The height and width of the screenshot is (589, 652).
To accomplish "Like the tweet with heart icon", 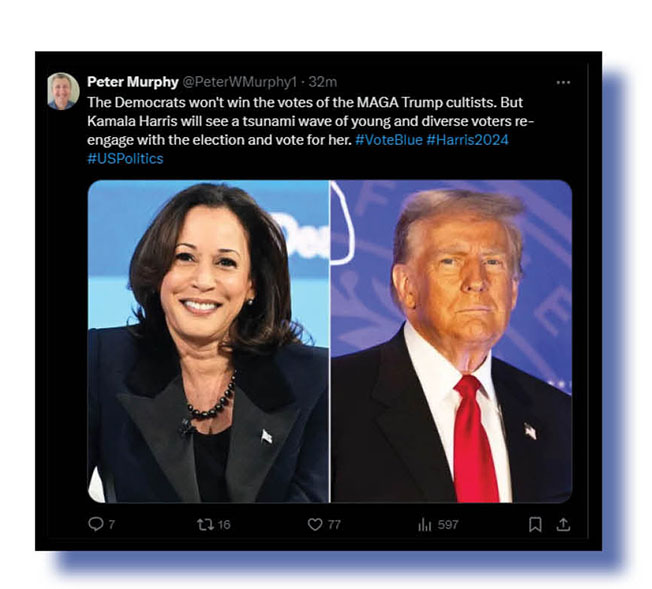I will [x=315, y=524].
